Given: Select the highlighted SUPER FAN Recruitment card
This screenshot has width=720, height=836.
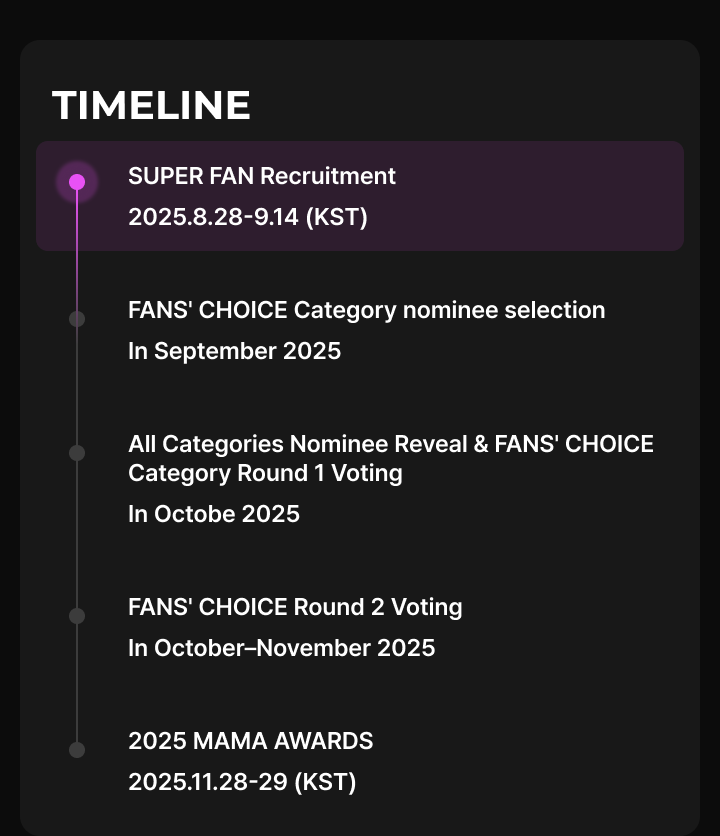Looking at the screenshot, I should coord(360,196).
